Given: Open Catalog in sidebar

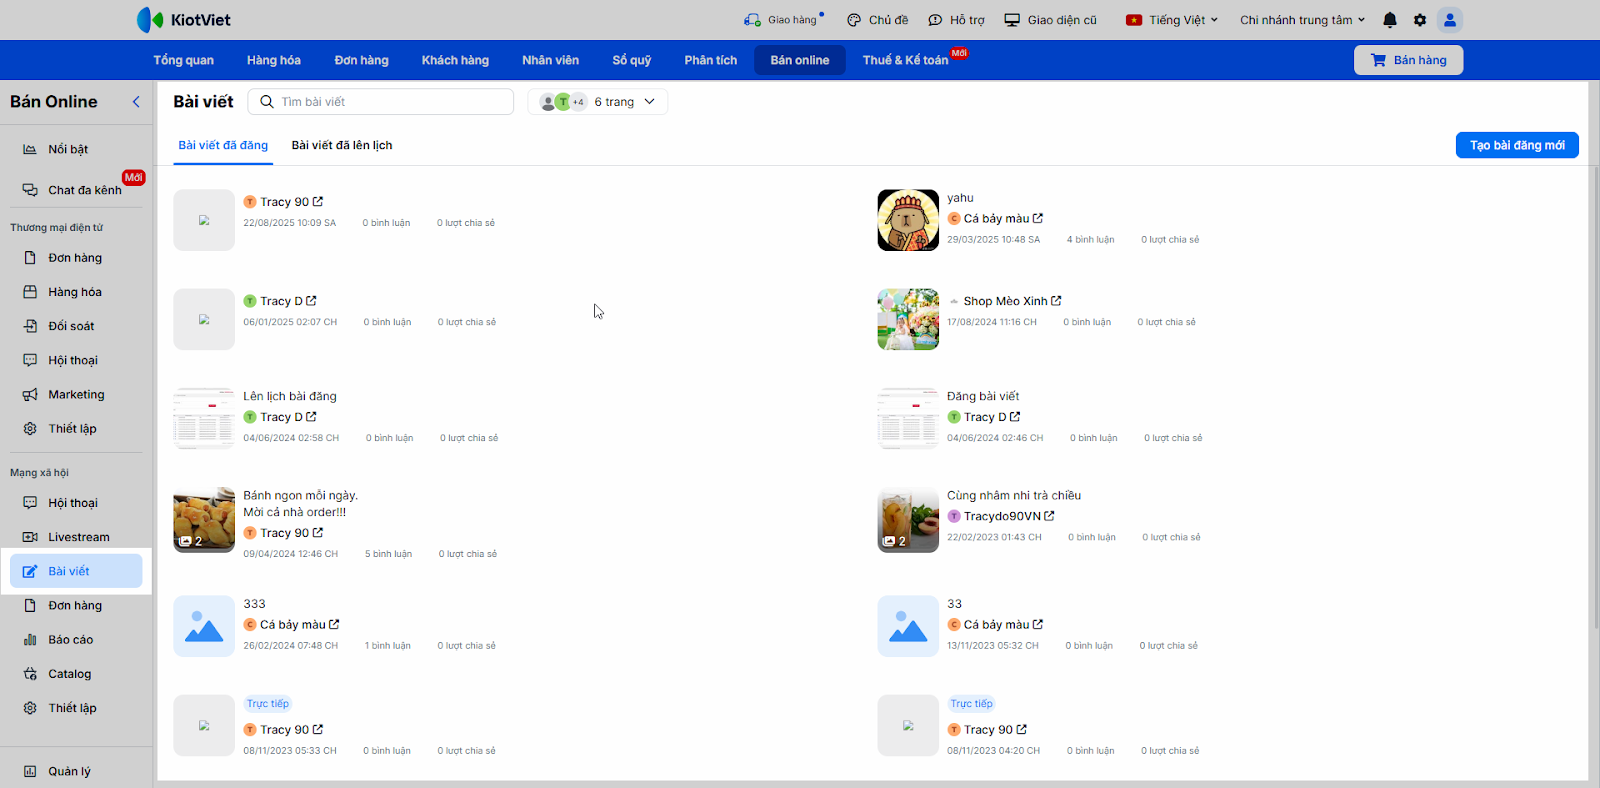Looking at the screenshot, I should coord(76,674).
